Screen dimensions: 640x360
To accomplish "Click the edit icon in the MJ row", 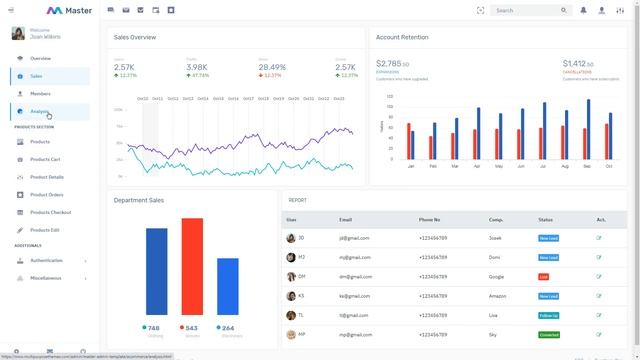I will pyautogui.click(x=599, y=258).
